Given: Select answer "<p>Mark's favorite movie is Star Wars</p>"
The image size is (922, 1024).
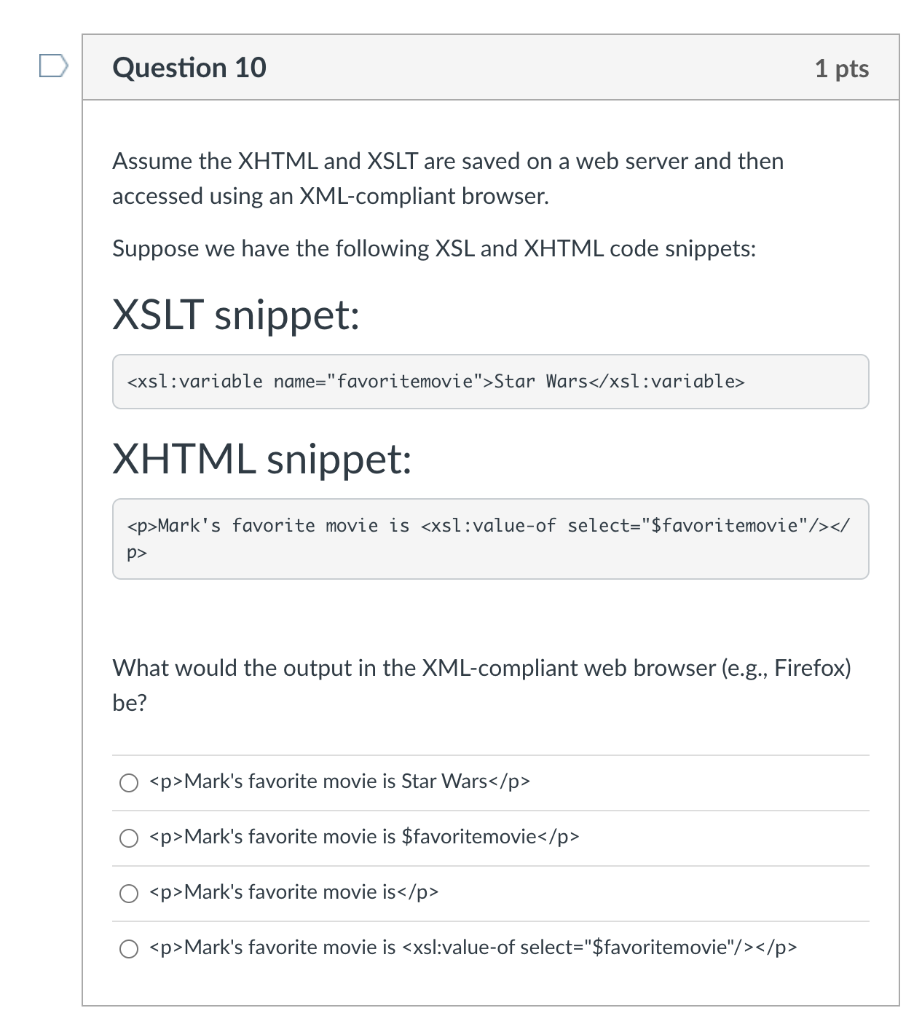Looking at the screenshot, I should point(340,782).
